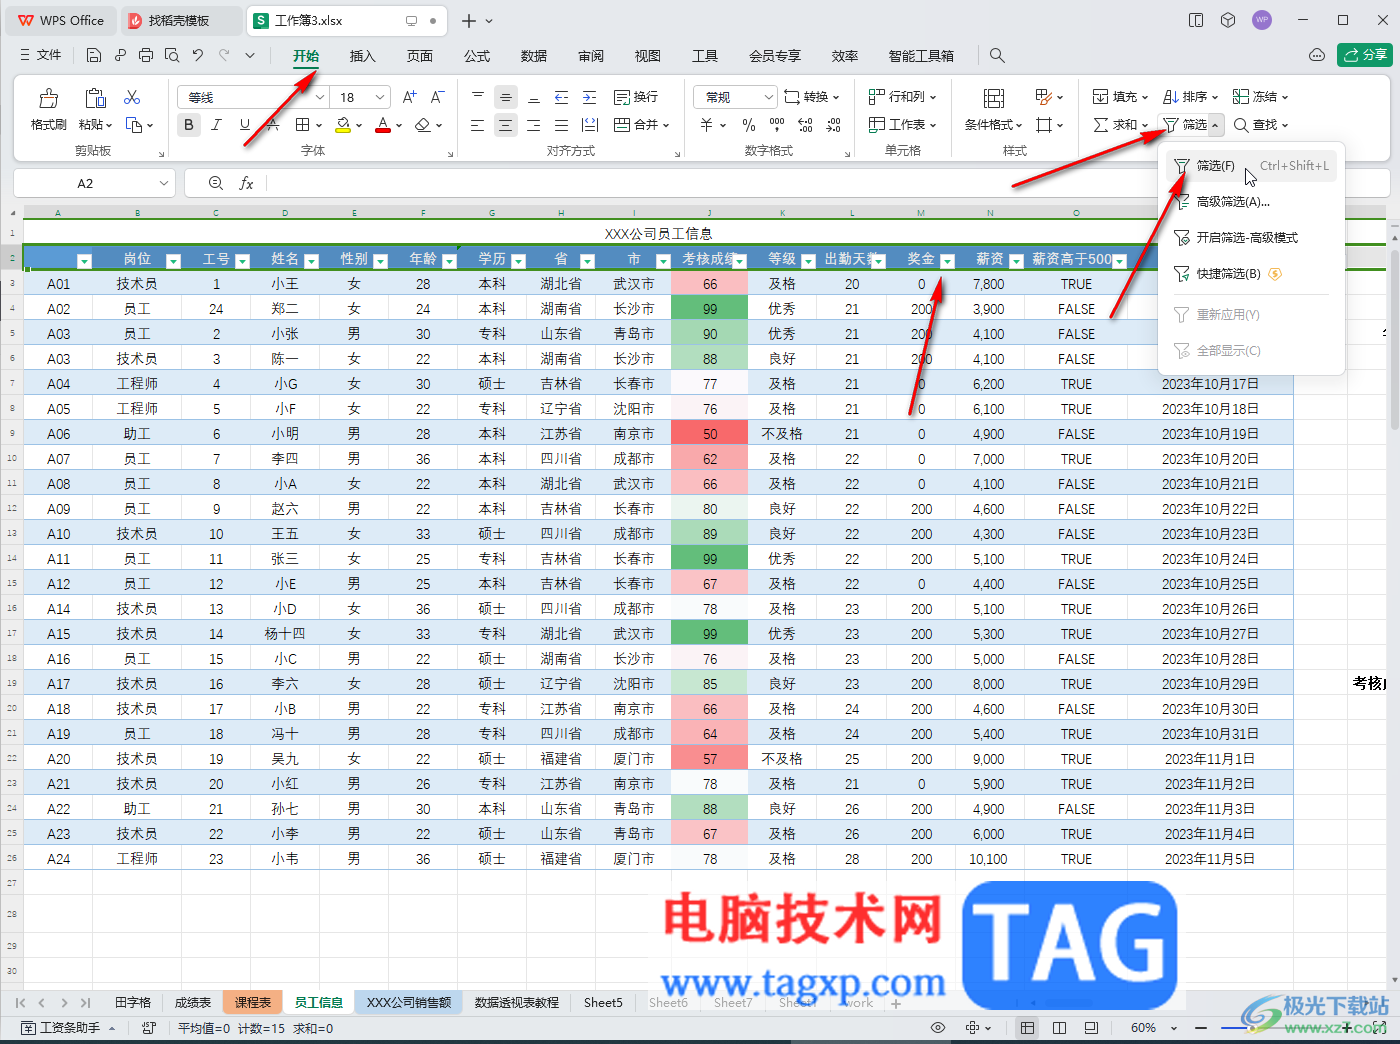Open the font name dropdown (等线)
The height and width of the screenshot is (1044, 1400).
tap(320, 97)
